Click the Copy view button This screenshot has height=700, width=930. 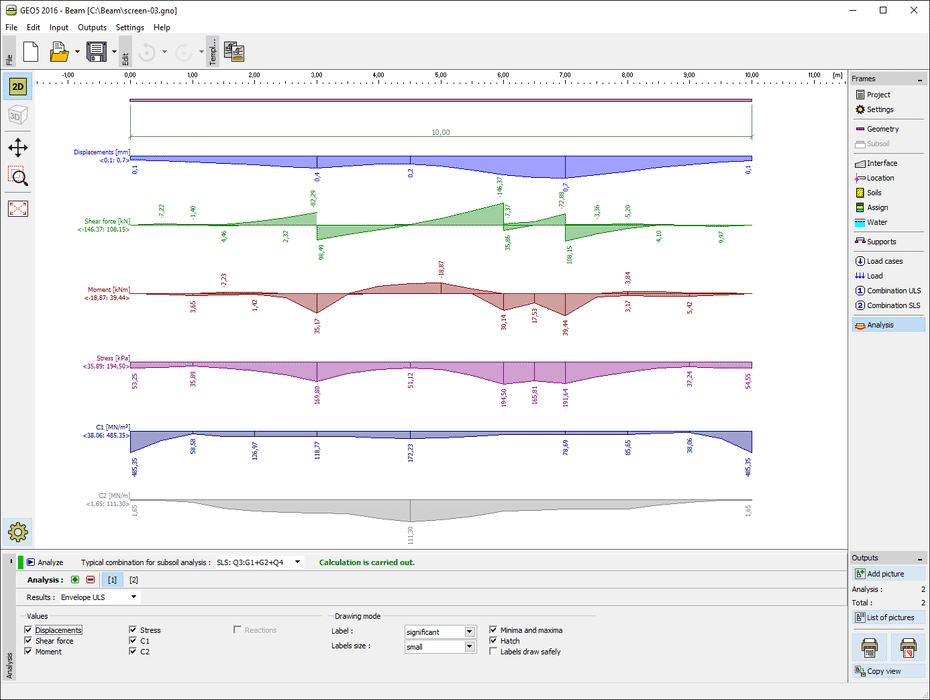[x=888, y=671]
